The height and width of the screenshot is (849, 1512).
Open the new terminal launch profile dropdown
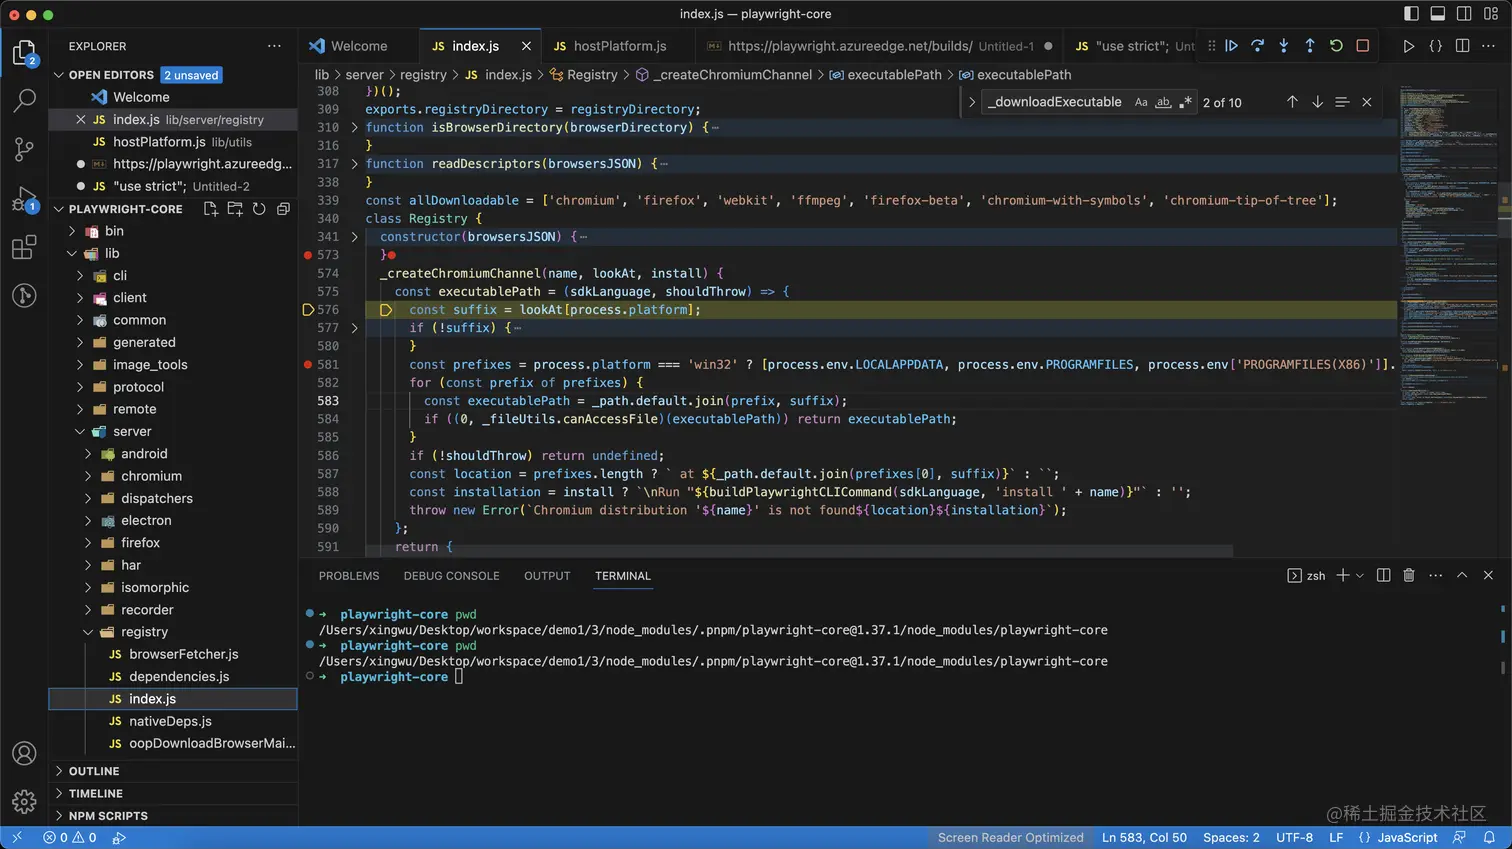click(1359, 575)
